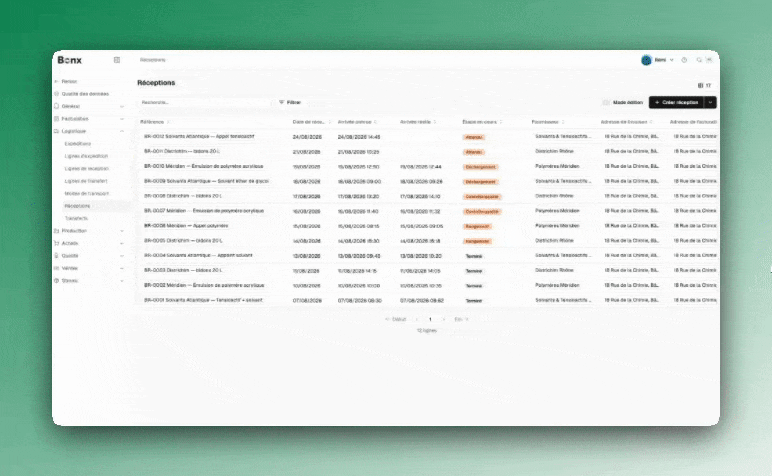Open Lignes de réception in the sidebar
The height and width of the screenshot is (476, 772).
pos(87,168)
